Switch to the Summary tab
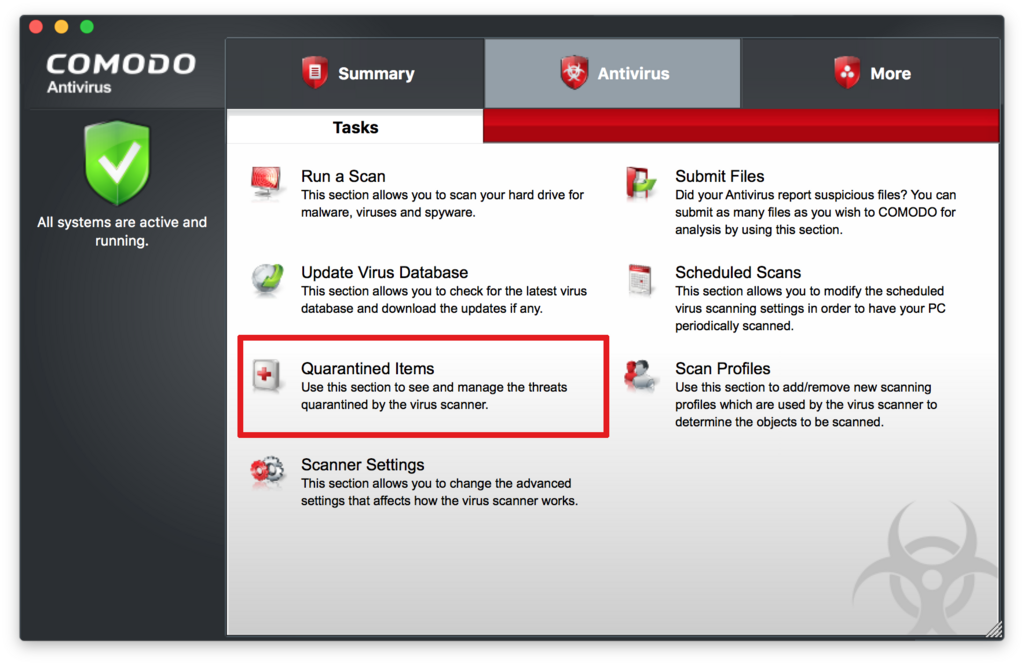The height and width of the screenshot is (665, 1024). point(355,73)
